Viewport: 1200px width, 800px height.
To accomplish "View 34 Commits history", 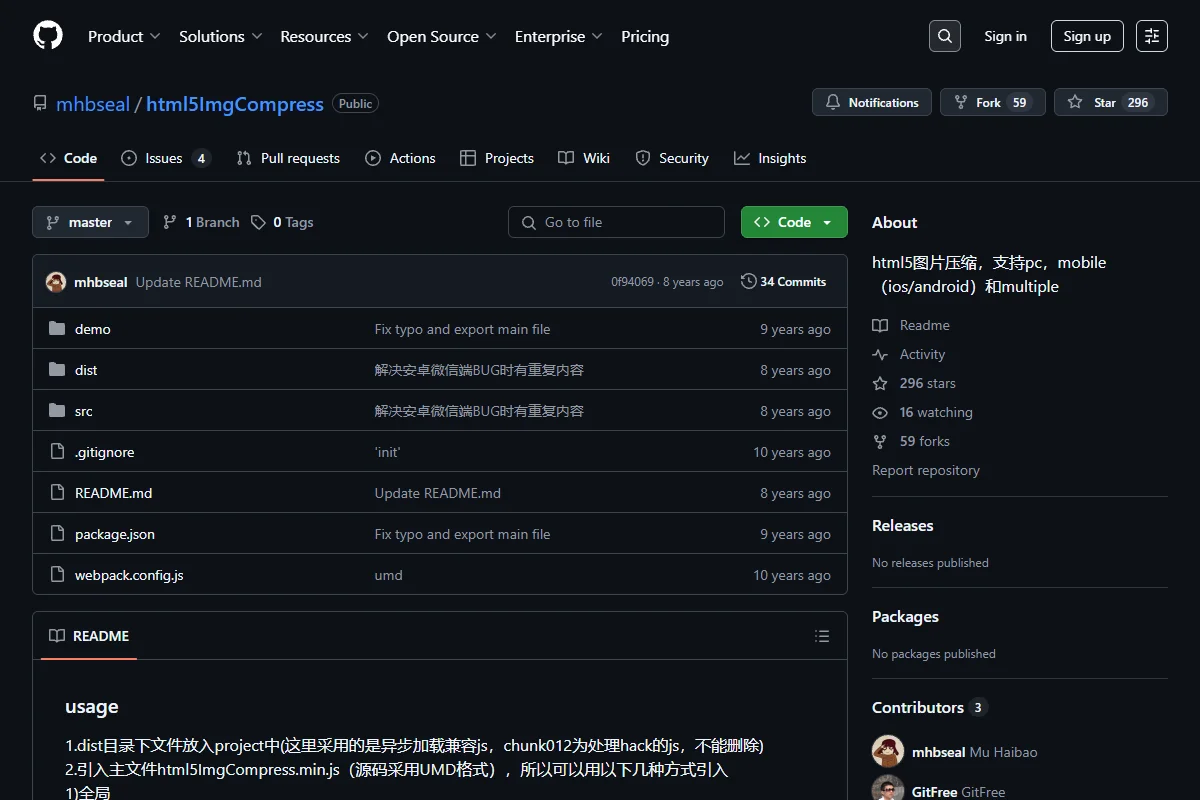I will (x=784, y=282).
